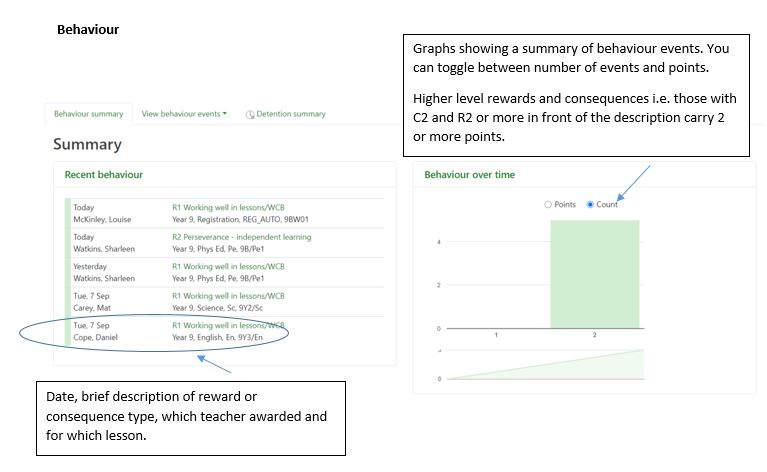This screenshot has height=472, width=767.
Task: Click the teacher name McKinley, Louise
Action: pyautogui.click(x=102, y=220)
